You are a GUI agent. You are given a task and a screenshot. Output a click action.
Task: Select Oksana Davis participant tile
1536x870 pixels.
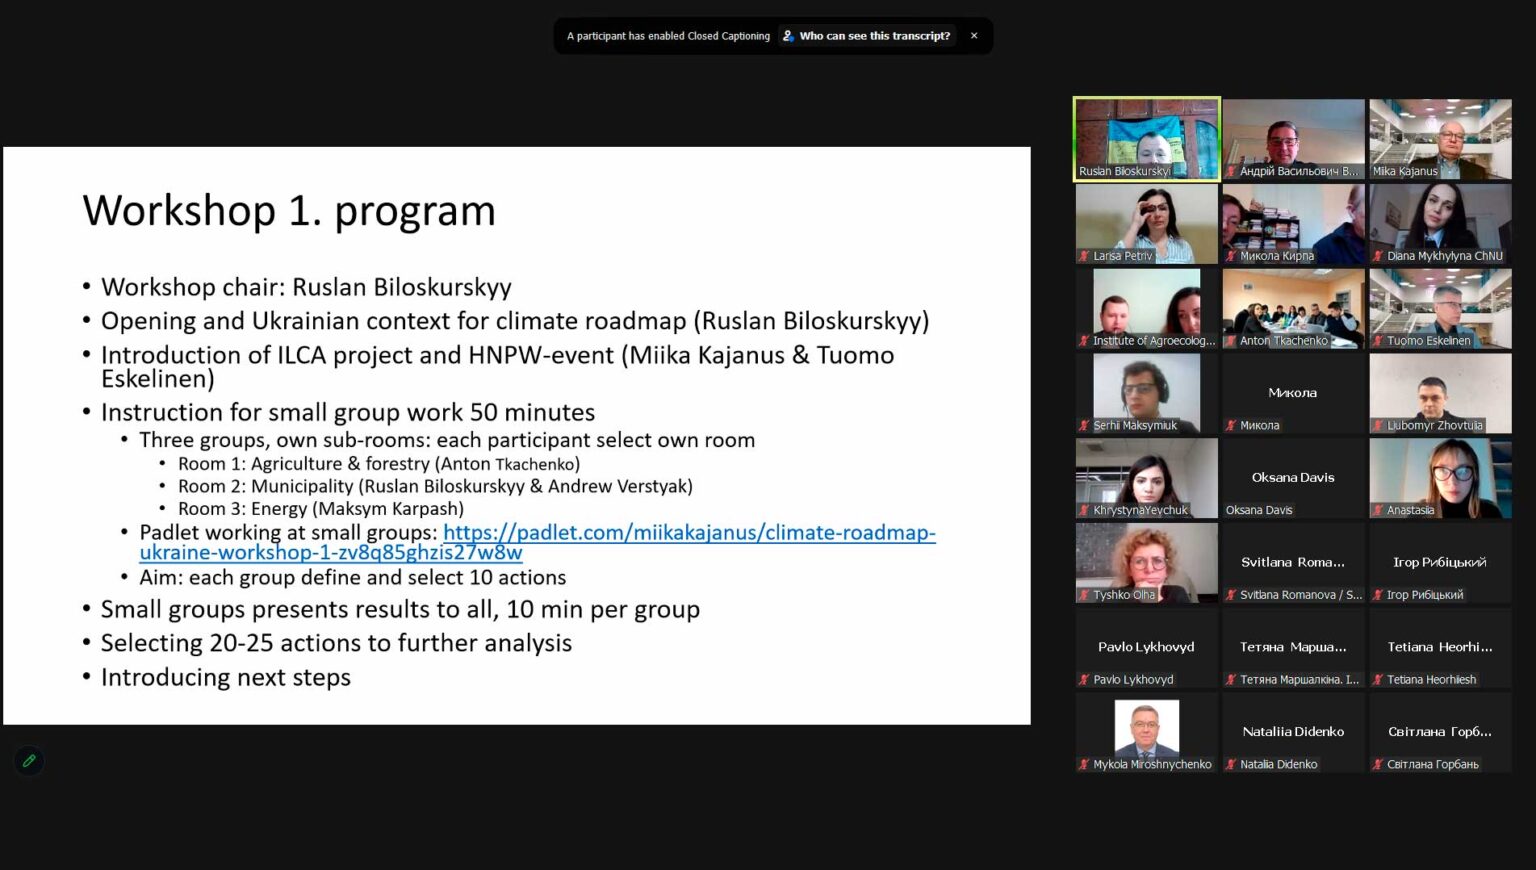1293,478
